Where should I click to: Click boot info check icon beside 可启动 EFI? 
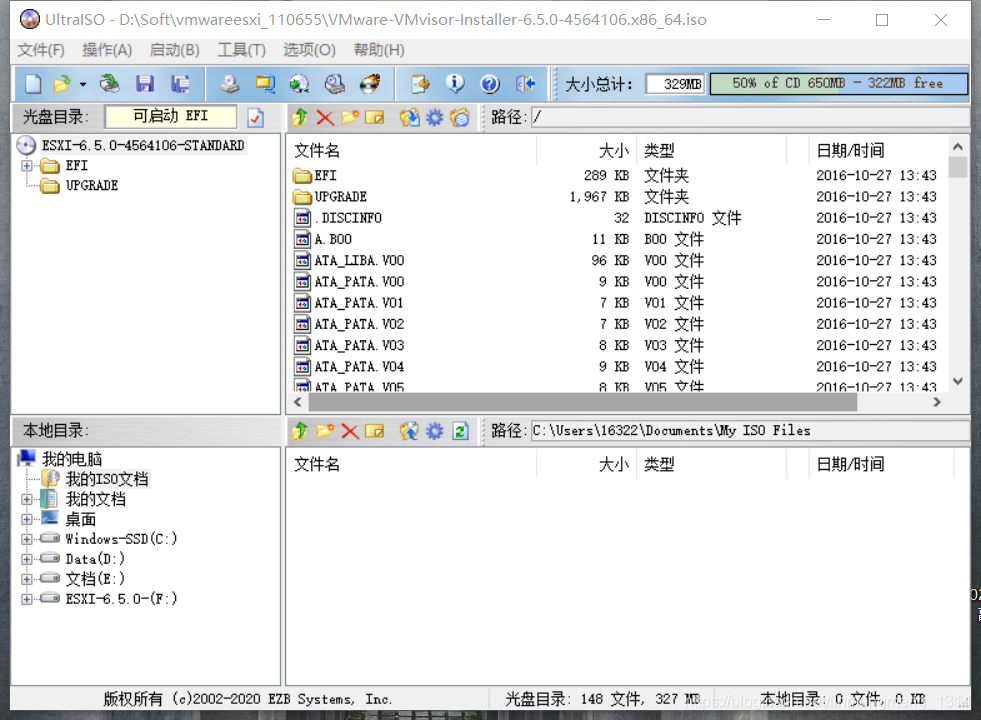click(x=255, y=118)
